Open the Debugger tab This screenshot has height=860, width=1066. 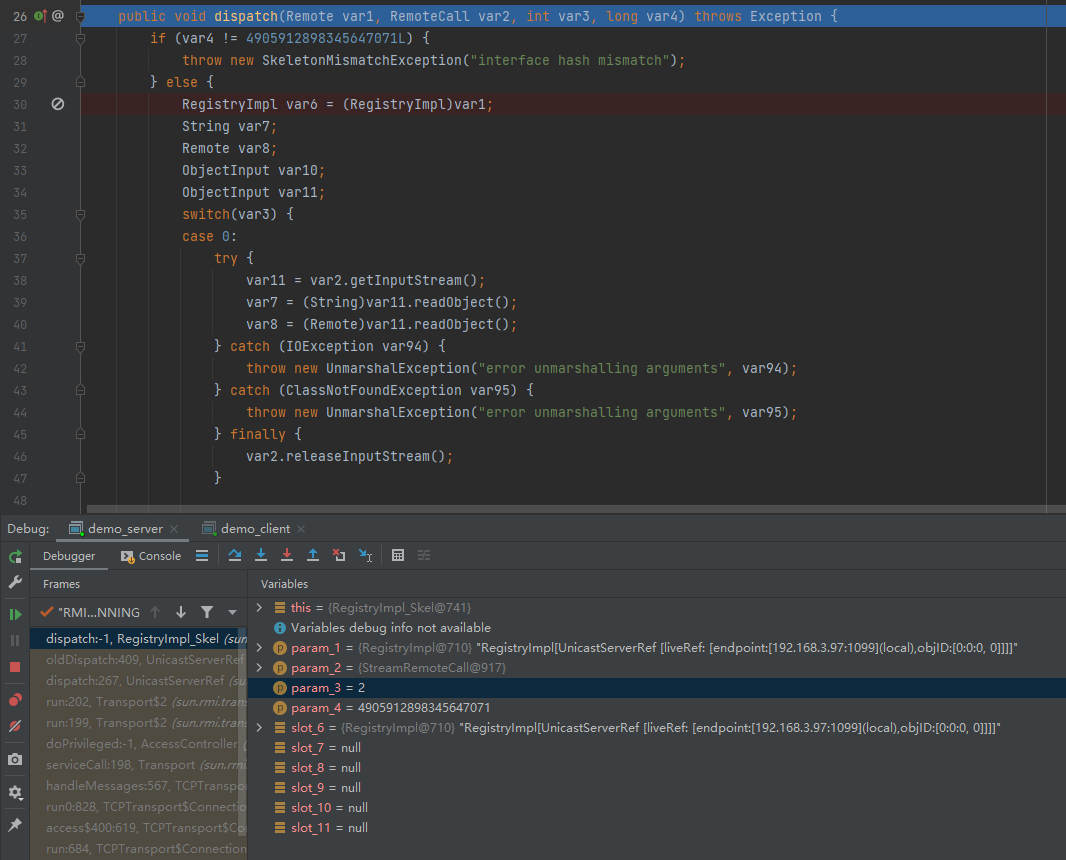point(69,555)
